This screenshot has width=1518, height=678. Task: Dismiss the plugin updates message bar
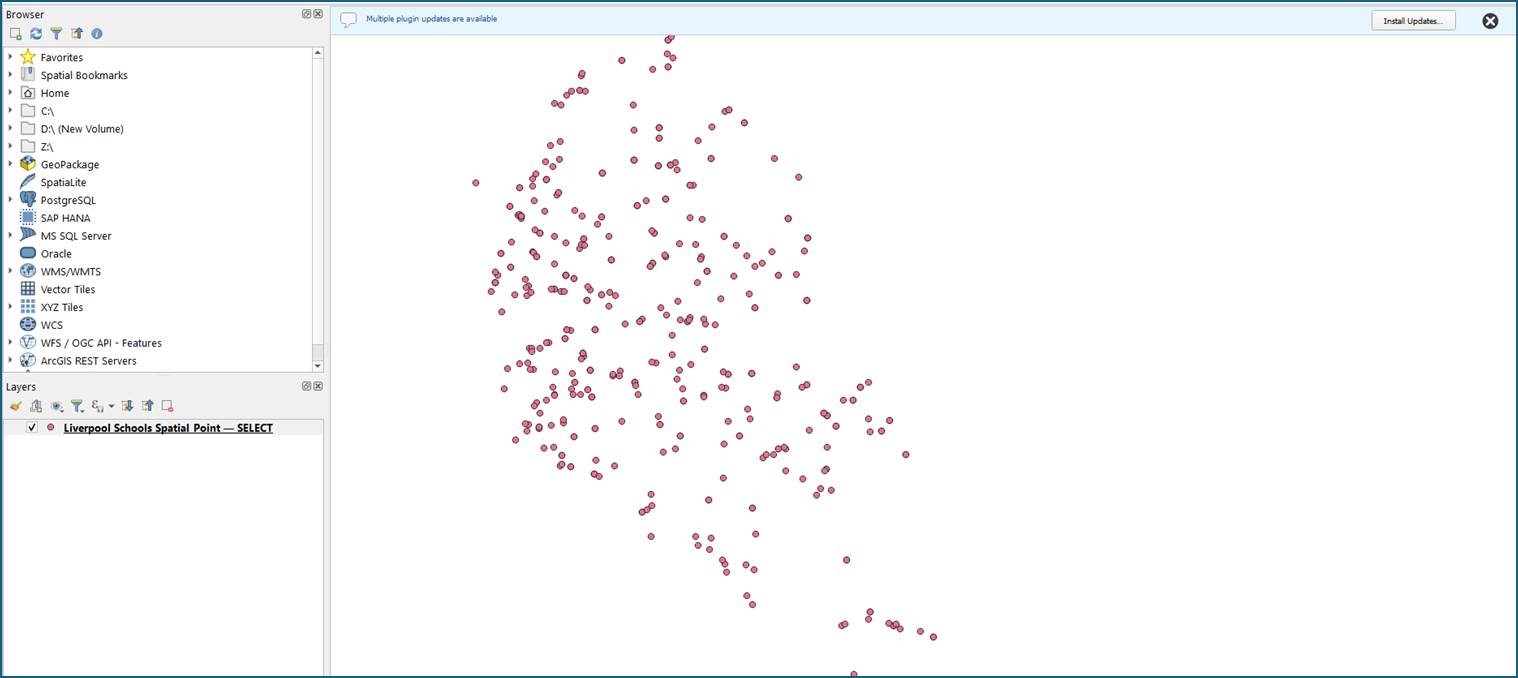pyautogui.click(x=1490, y=21)
